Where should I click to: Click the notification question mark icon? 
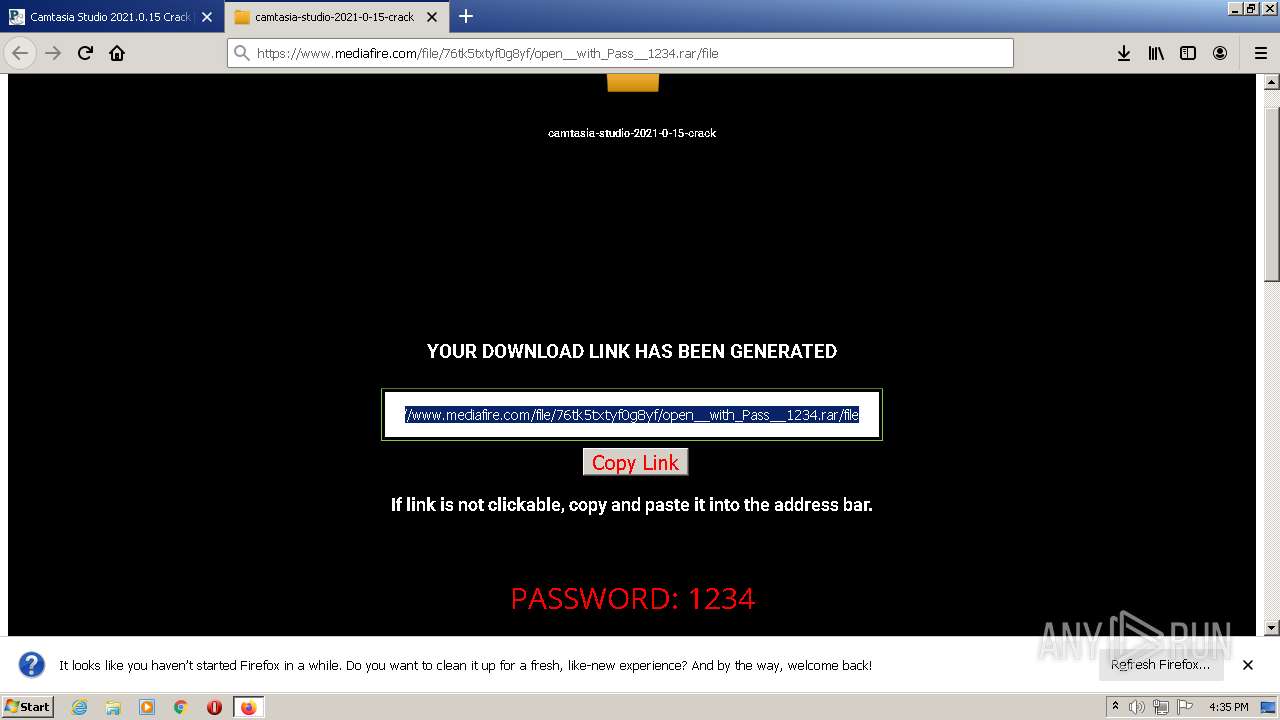(32, 665)
